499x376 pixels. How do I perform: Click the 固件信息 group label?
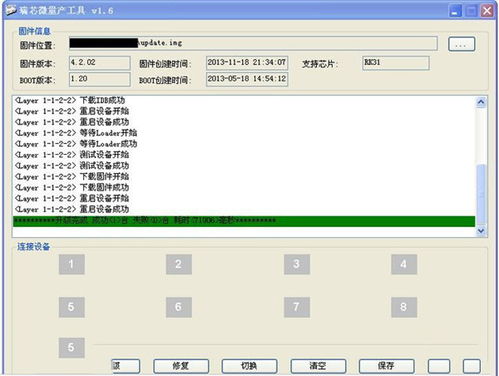pyautogui.click(x=34, y=31)
